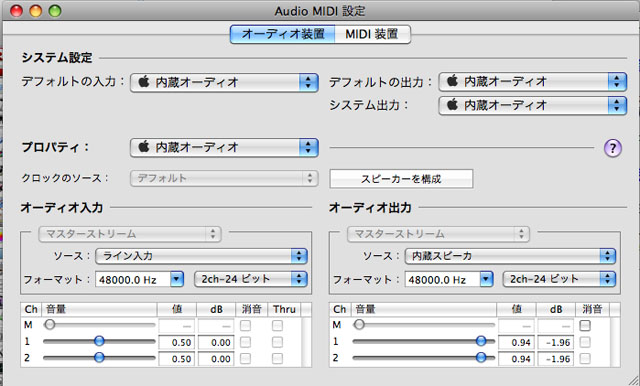Open the システム出力 device dropdown
640x386 pixels.
click(x=533, y=105)
